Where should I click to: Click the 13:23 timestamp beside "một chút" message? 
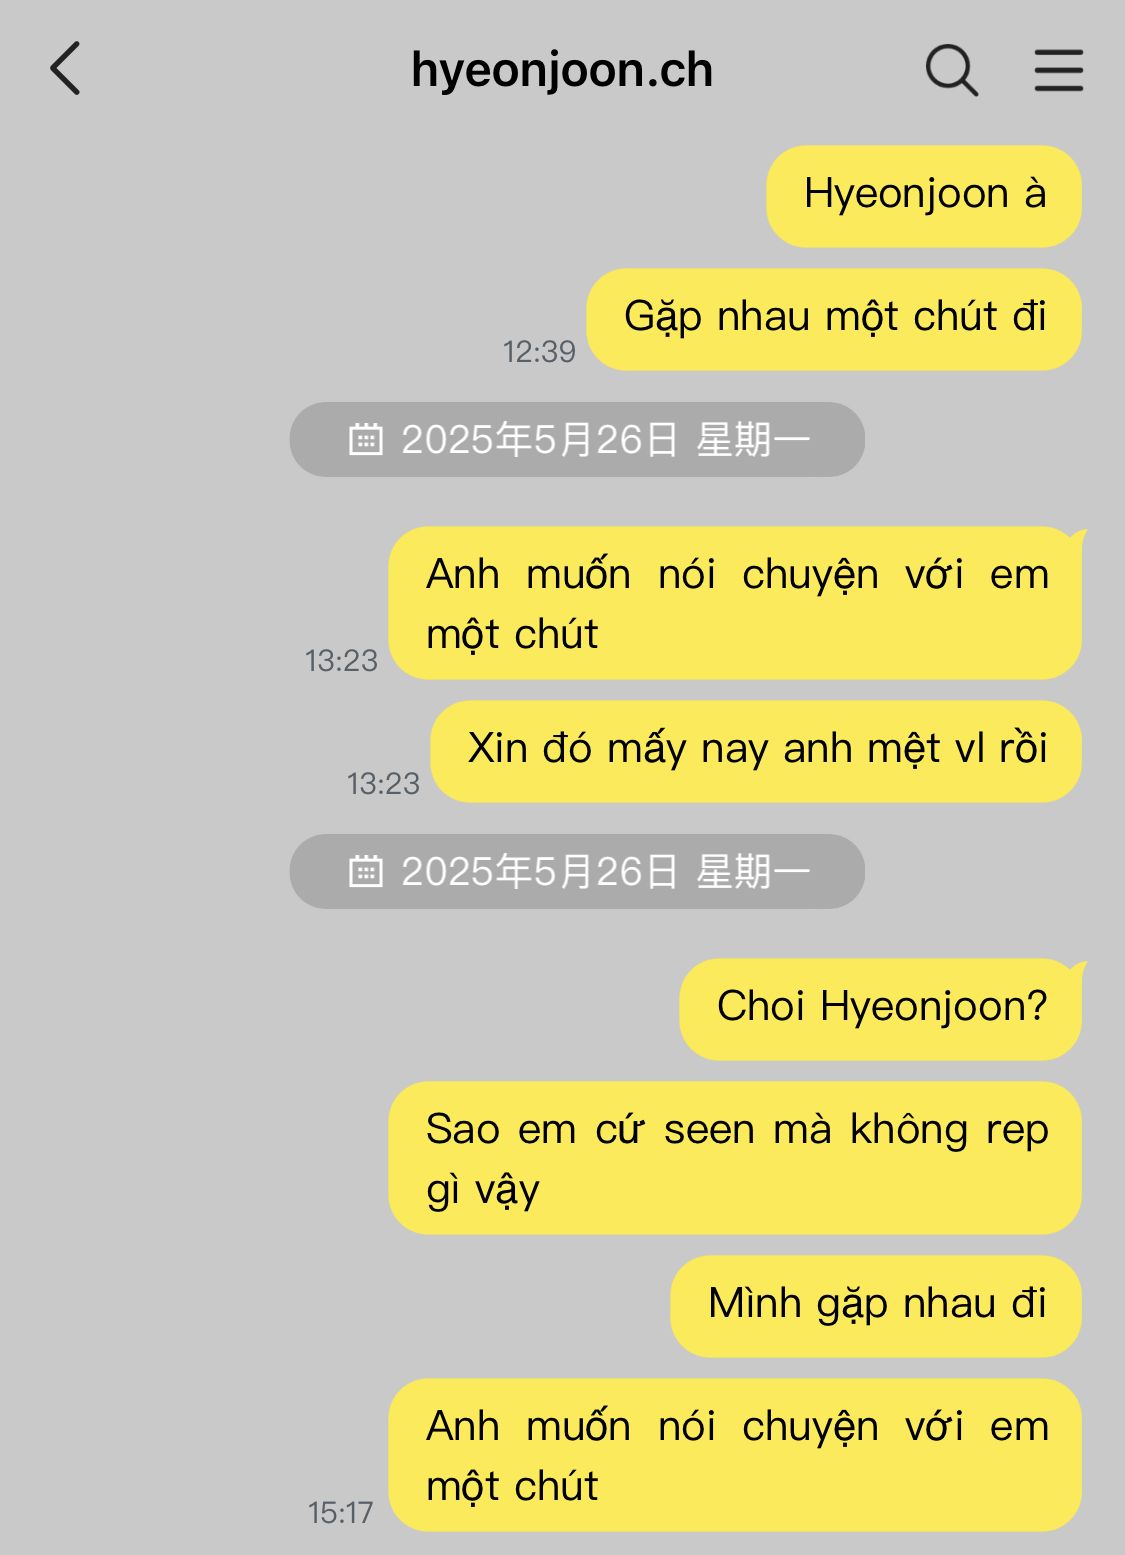pyautogui.click(x=341, y=660)
